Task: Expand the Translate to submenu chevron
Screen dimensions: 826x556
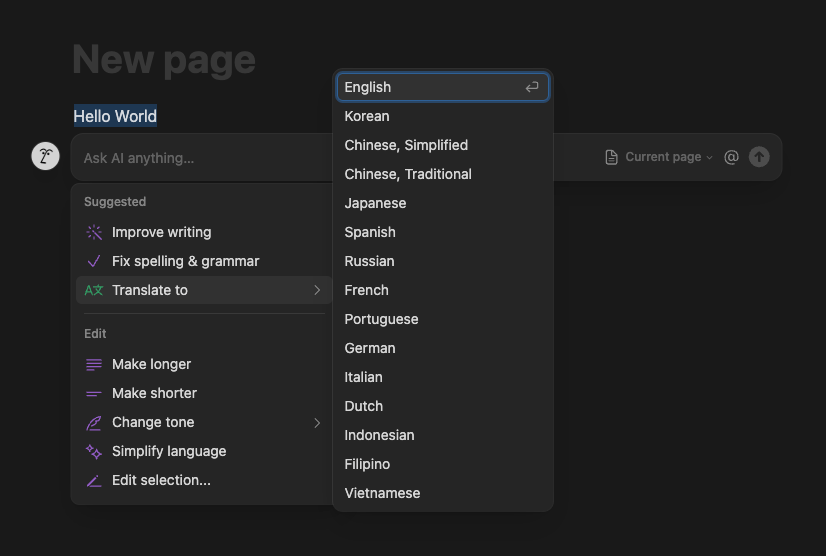Action: tap(317, 290)
